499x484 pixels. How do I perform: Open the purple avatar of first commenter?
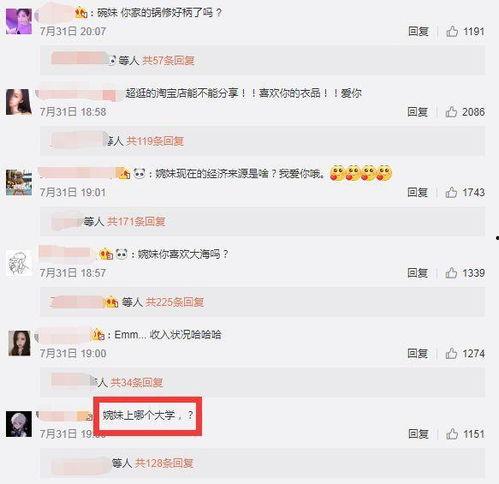tap(19, 21)
